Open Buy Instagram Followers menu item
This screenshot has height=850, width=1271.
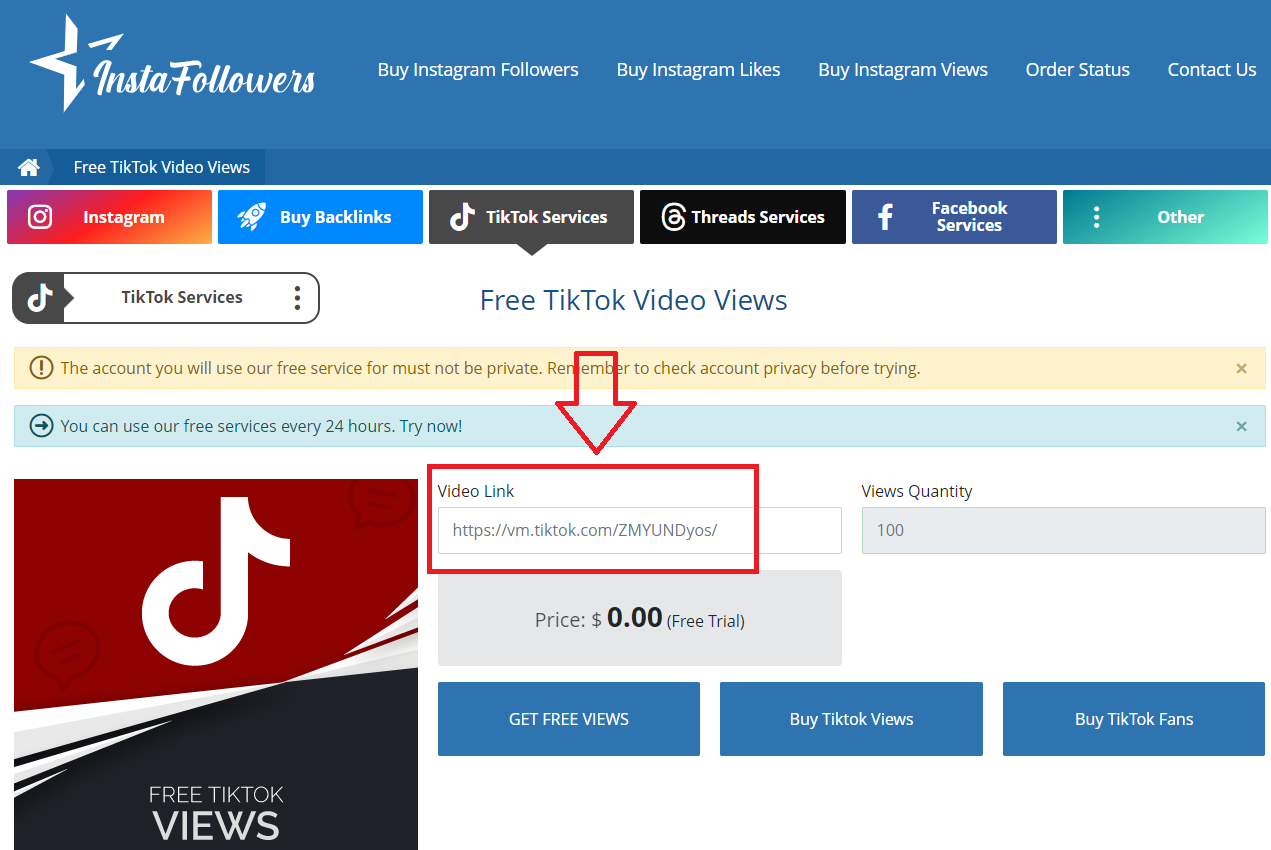coord(478,70)
